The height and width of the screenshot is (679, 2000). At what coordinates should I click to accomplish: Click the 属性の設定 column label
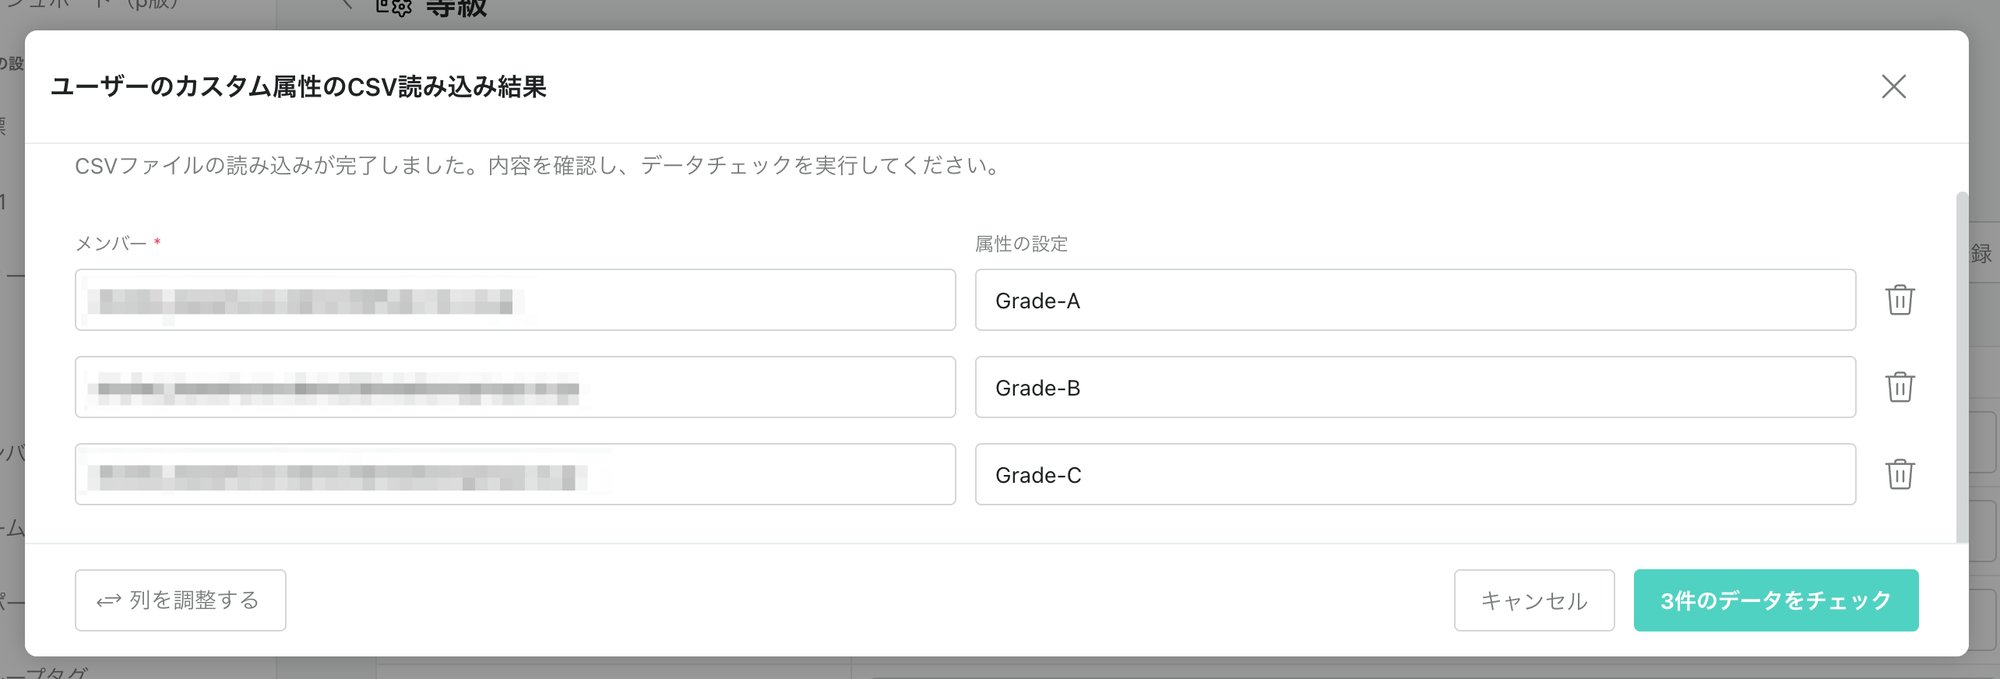click(1021, 244)
